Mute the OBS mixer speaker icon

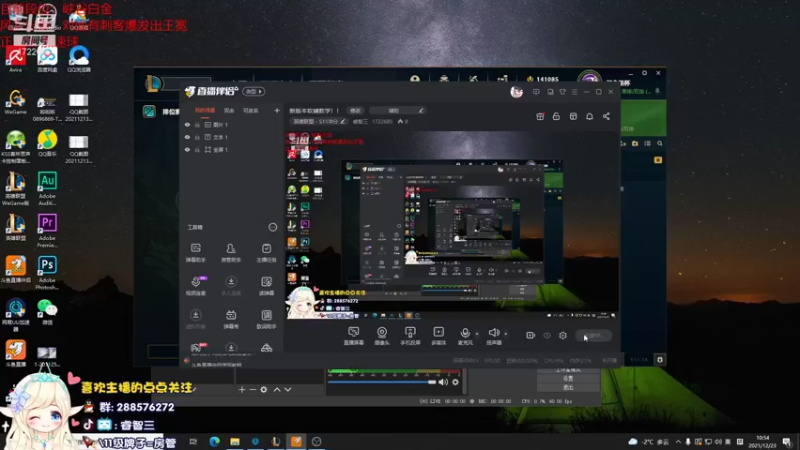[443, 382]
